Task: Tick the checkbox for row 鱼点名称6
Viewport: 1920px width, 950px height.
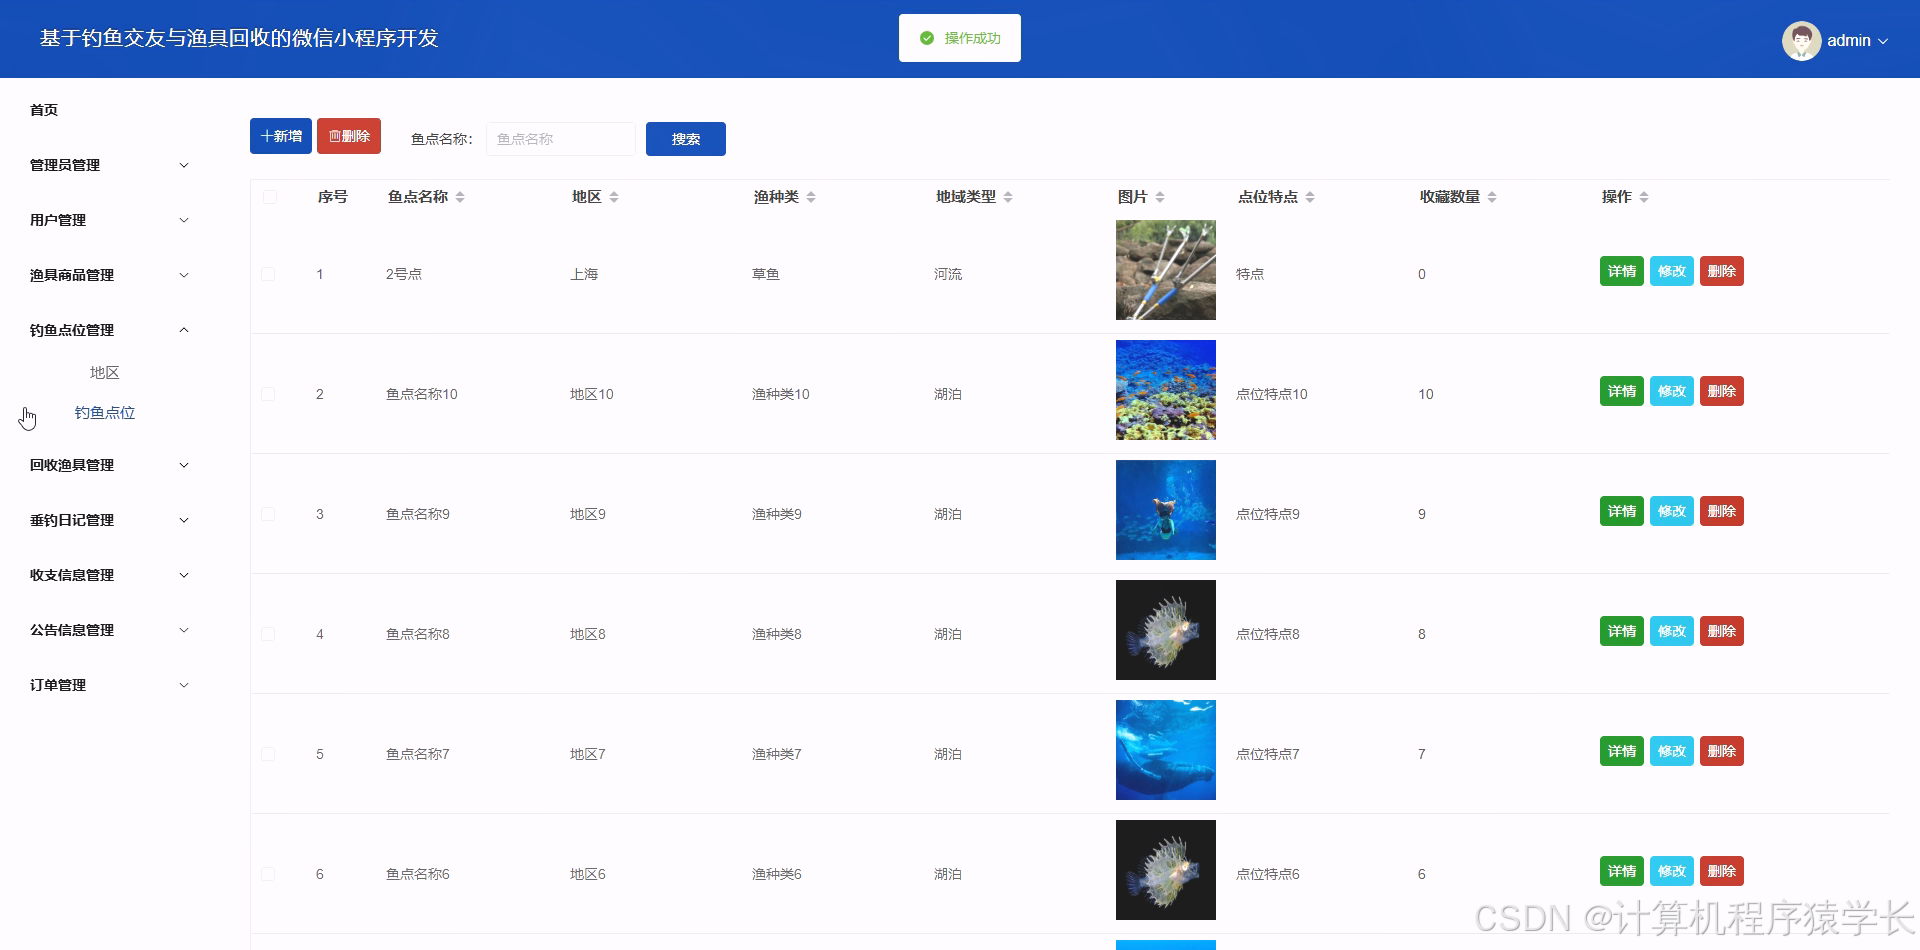Action: pos(268,874)
